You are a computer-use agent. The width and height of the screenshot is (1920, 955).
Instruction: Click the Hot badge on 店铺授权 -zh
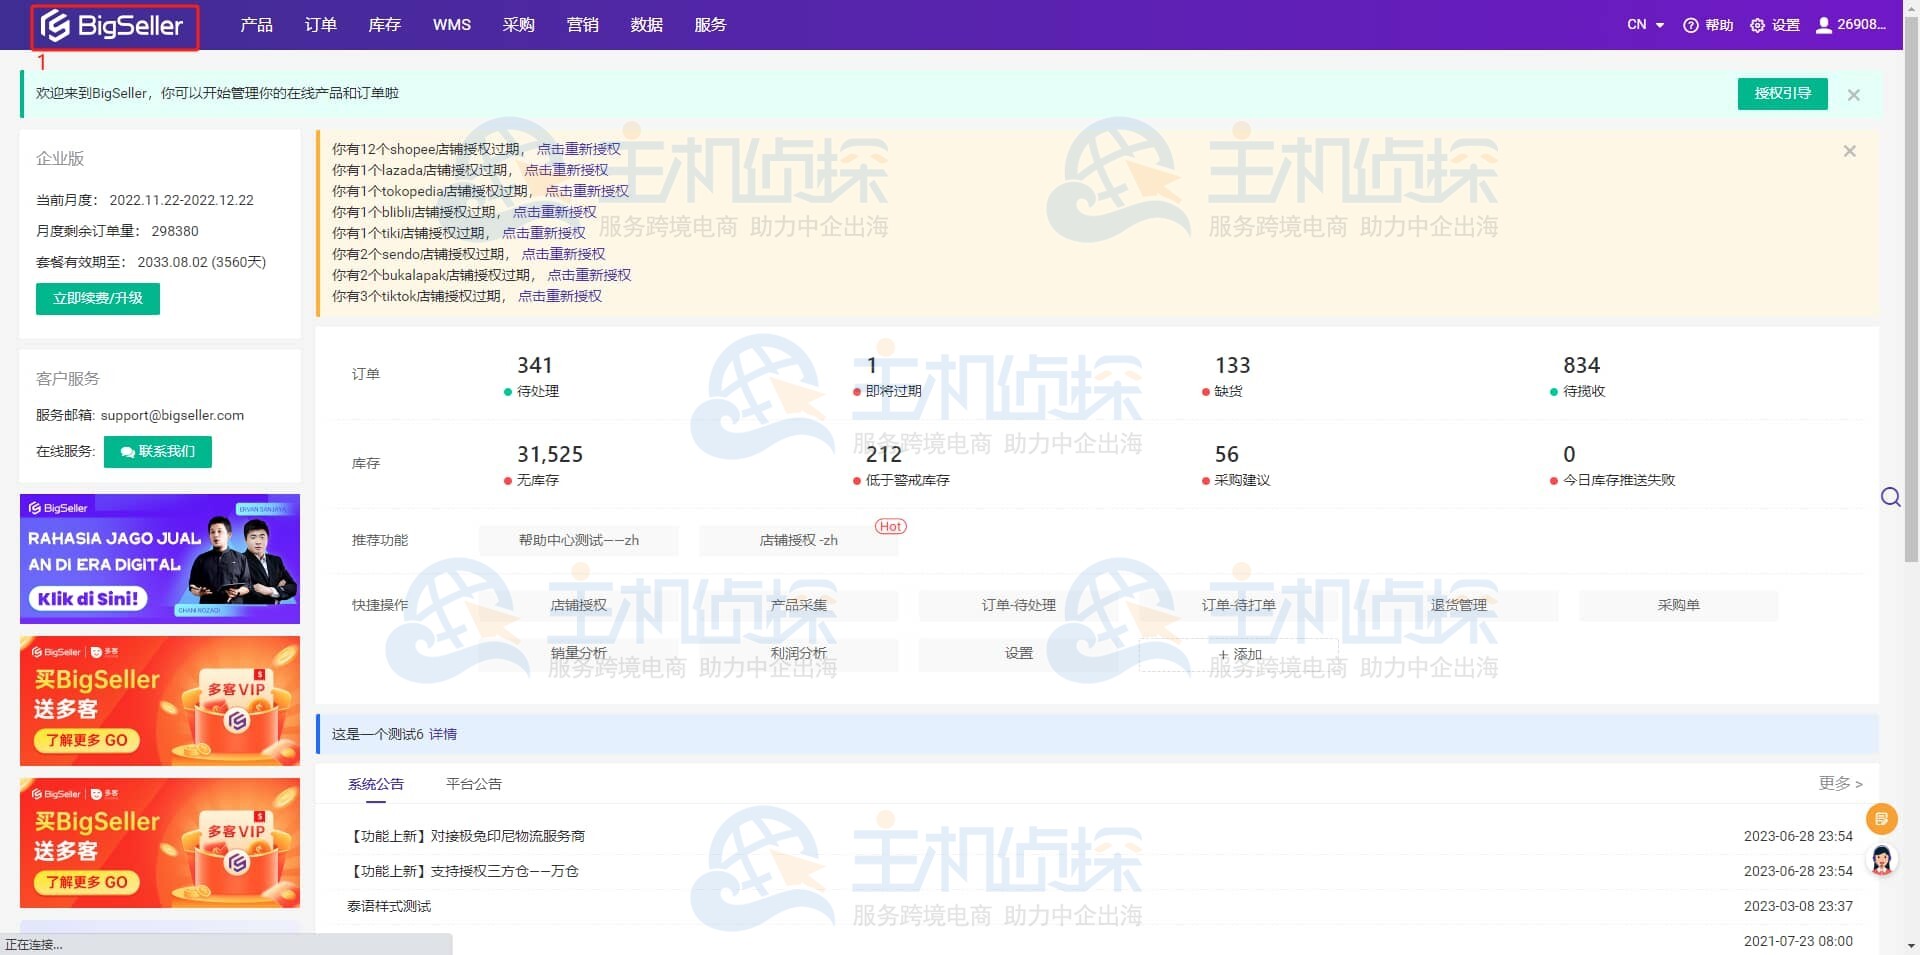(x=889, y=526)
